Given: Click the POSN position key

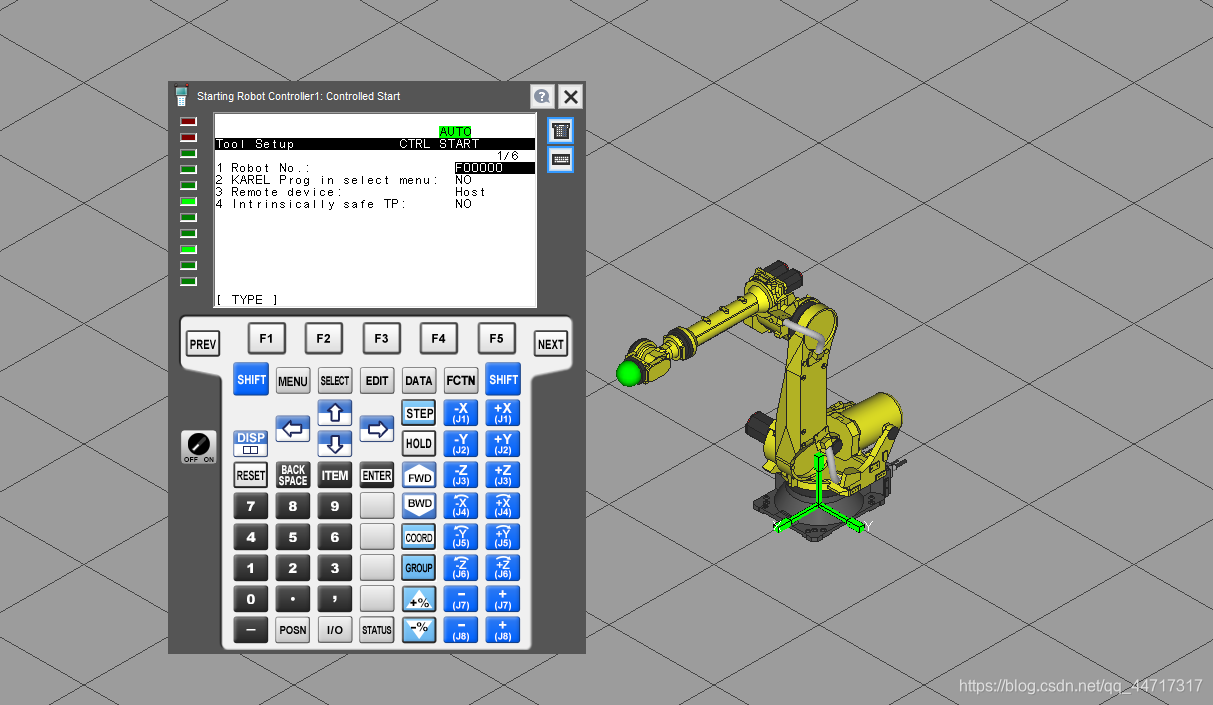Looking at the screenshot, I should pyautogui.click(x=293, y=630).
